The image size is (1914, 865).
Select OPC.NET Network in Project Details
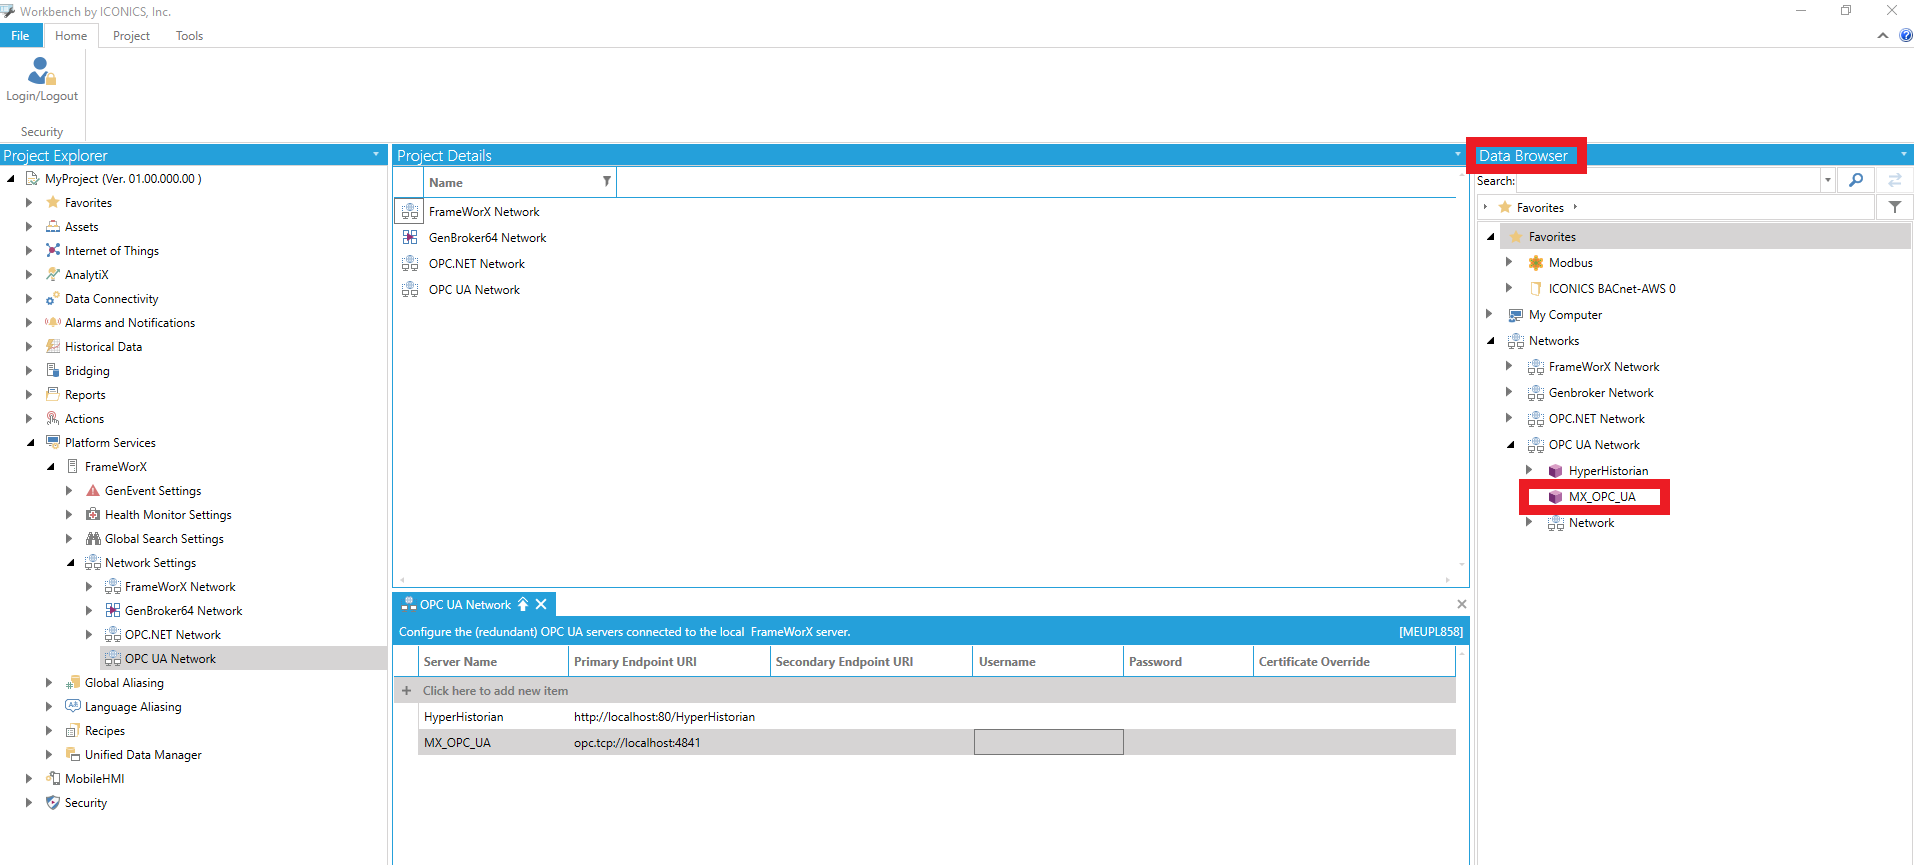tap(477, 264)
